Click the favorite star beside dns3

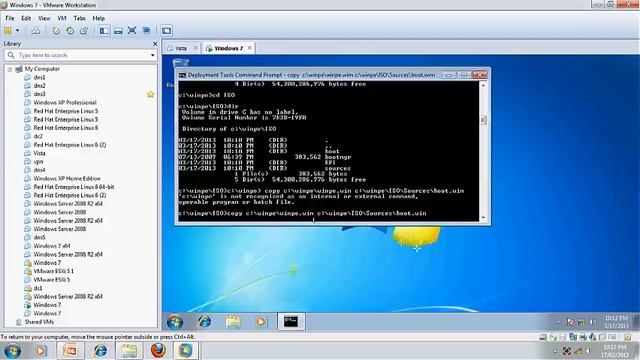[151, 94]
